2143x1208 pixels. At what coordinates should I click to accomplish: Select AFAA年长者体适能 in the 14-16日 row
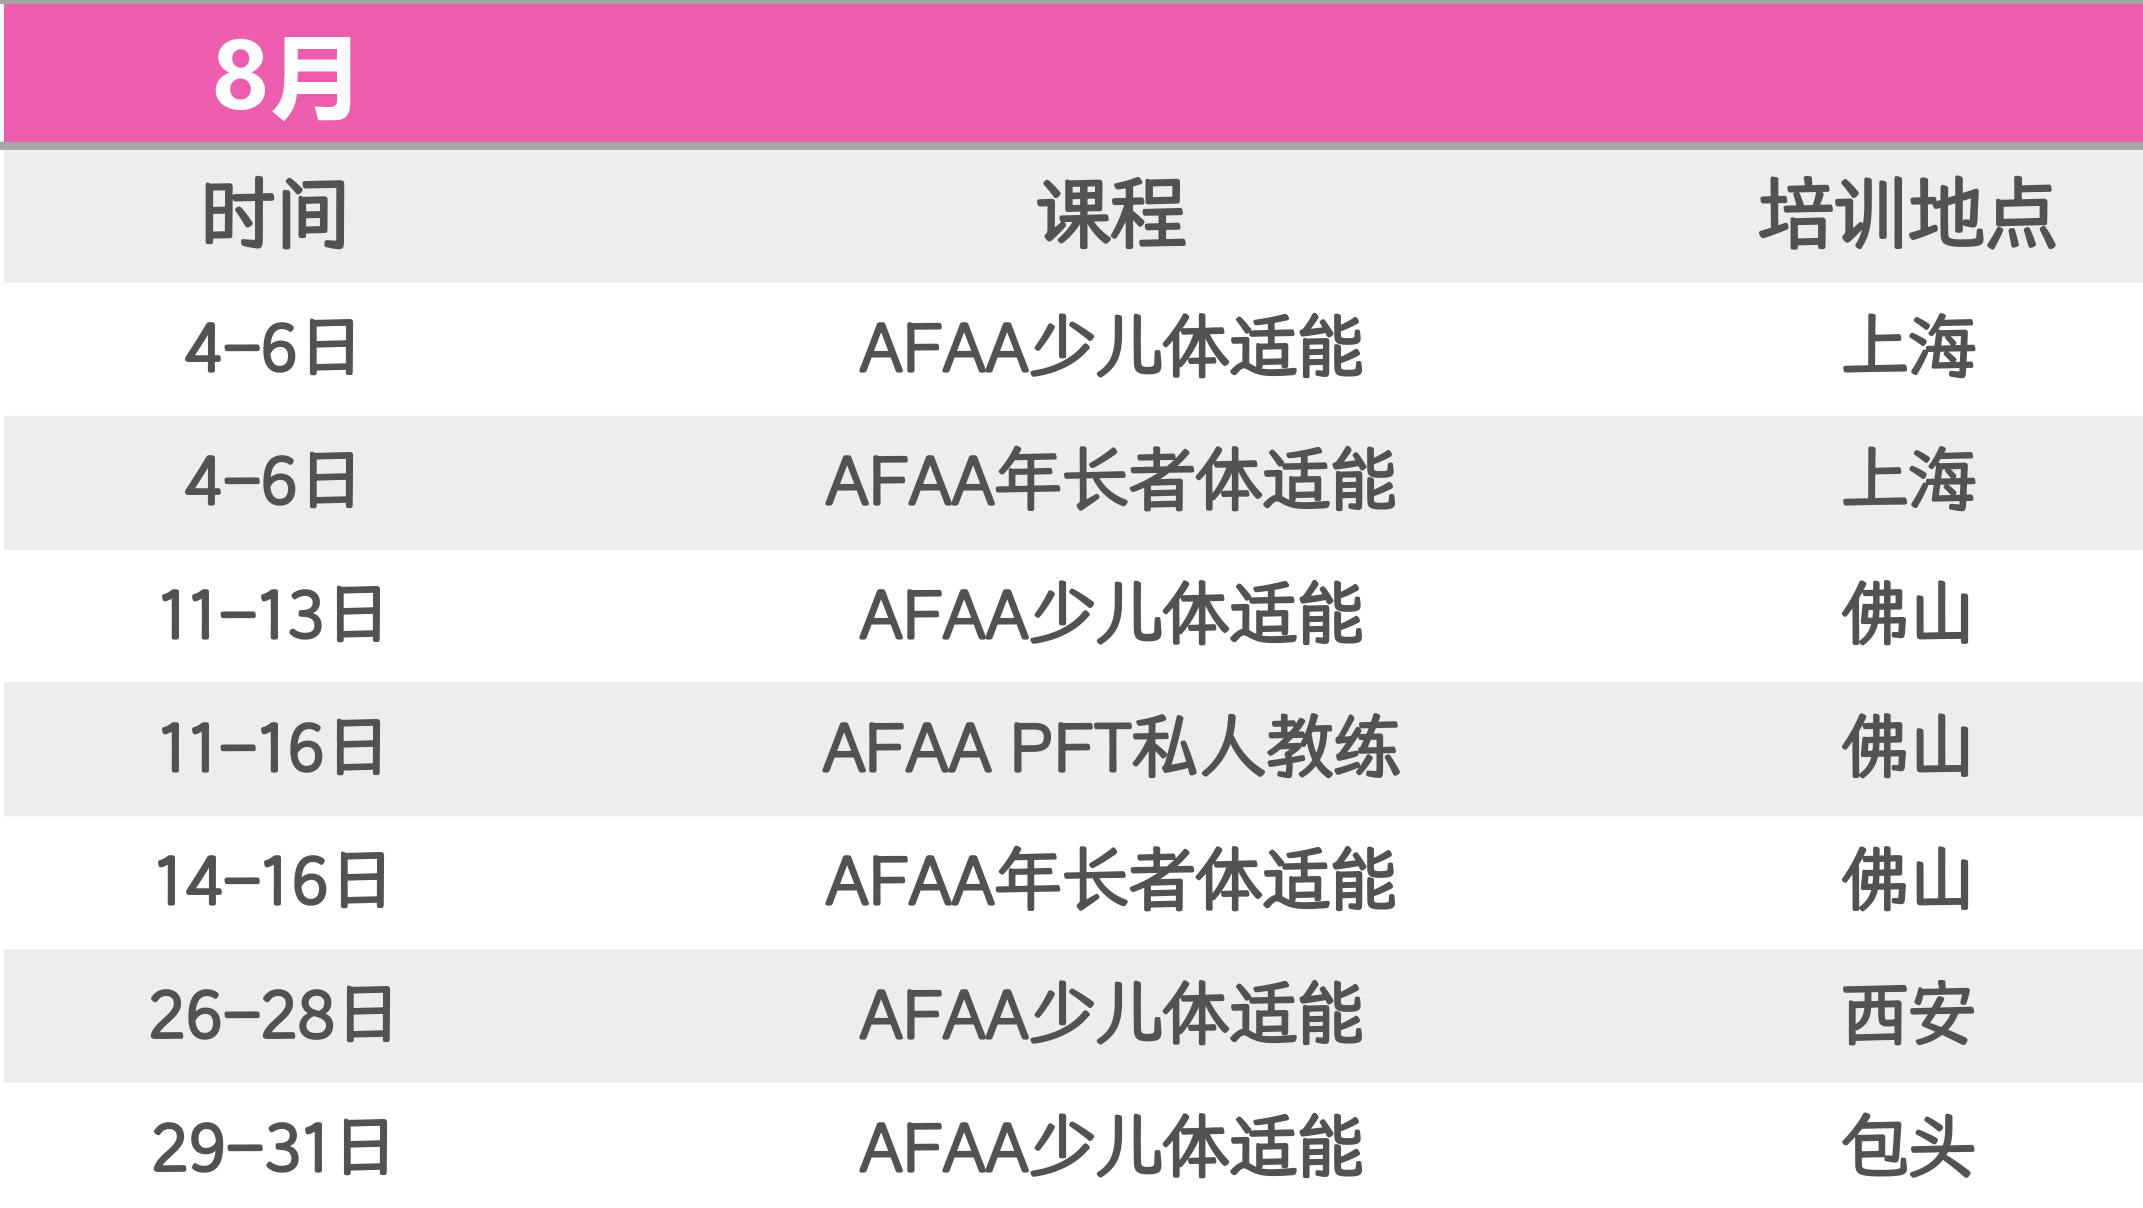(x=1111, y=881)
